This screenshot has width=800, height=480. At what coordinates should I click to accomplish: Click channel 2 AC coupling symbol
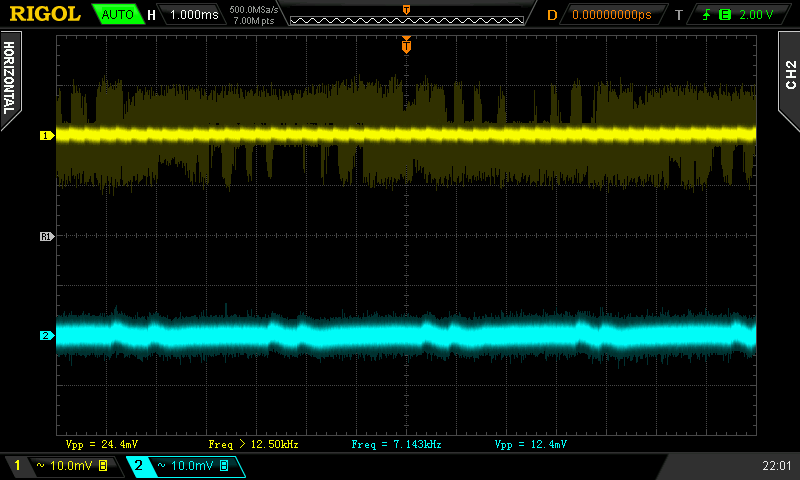point(162,465)
